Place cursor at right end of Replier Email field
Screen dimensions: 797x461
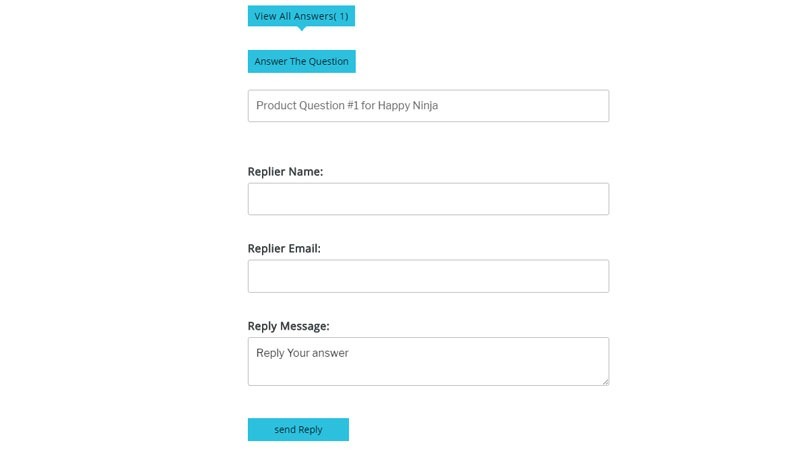tap(602, 276)
